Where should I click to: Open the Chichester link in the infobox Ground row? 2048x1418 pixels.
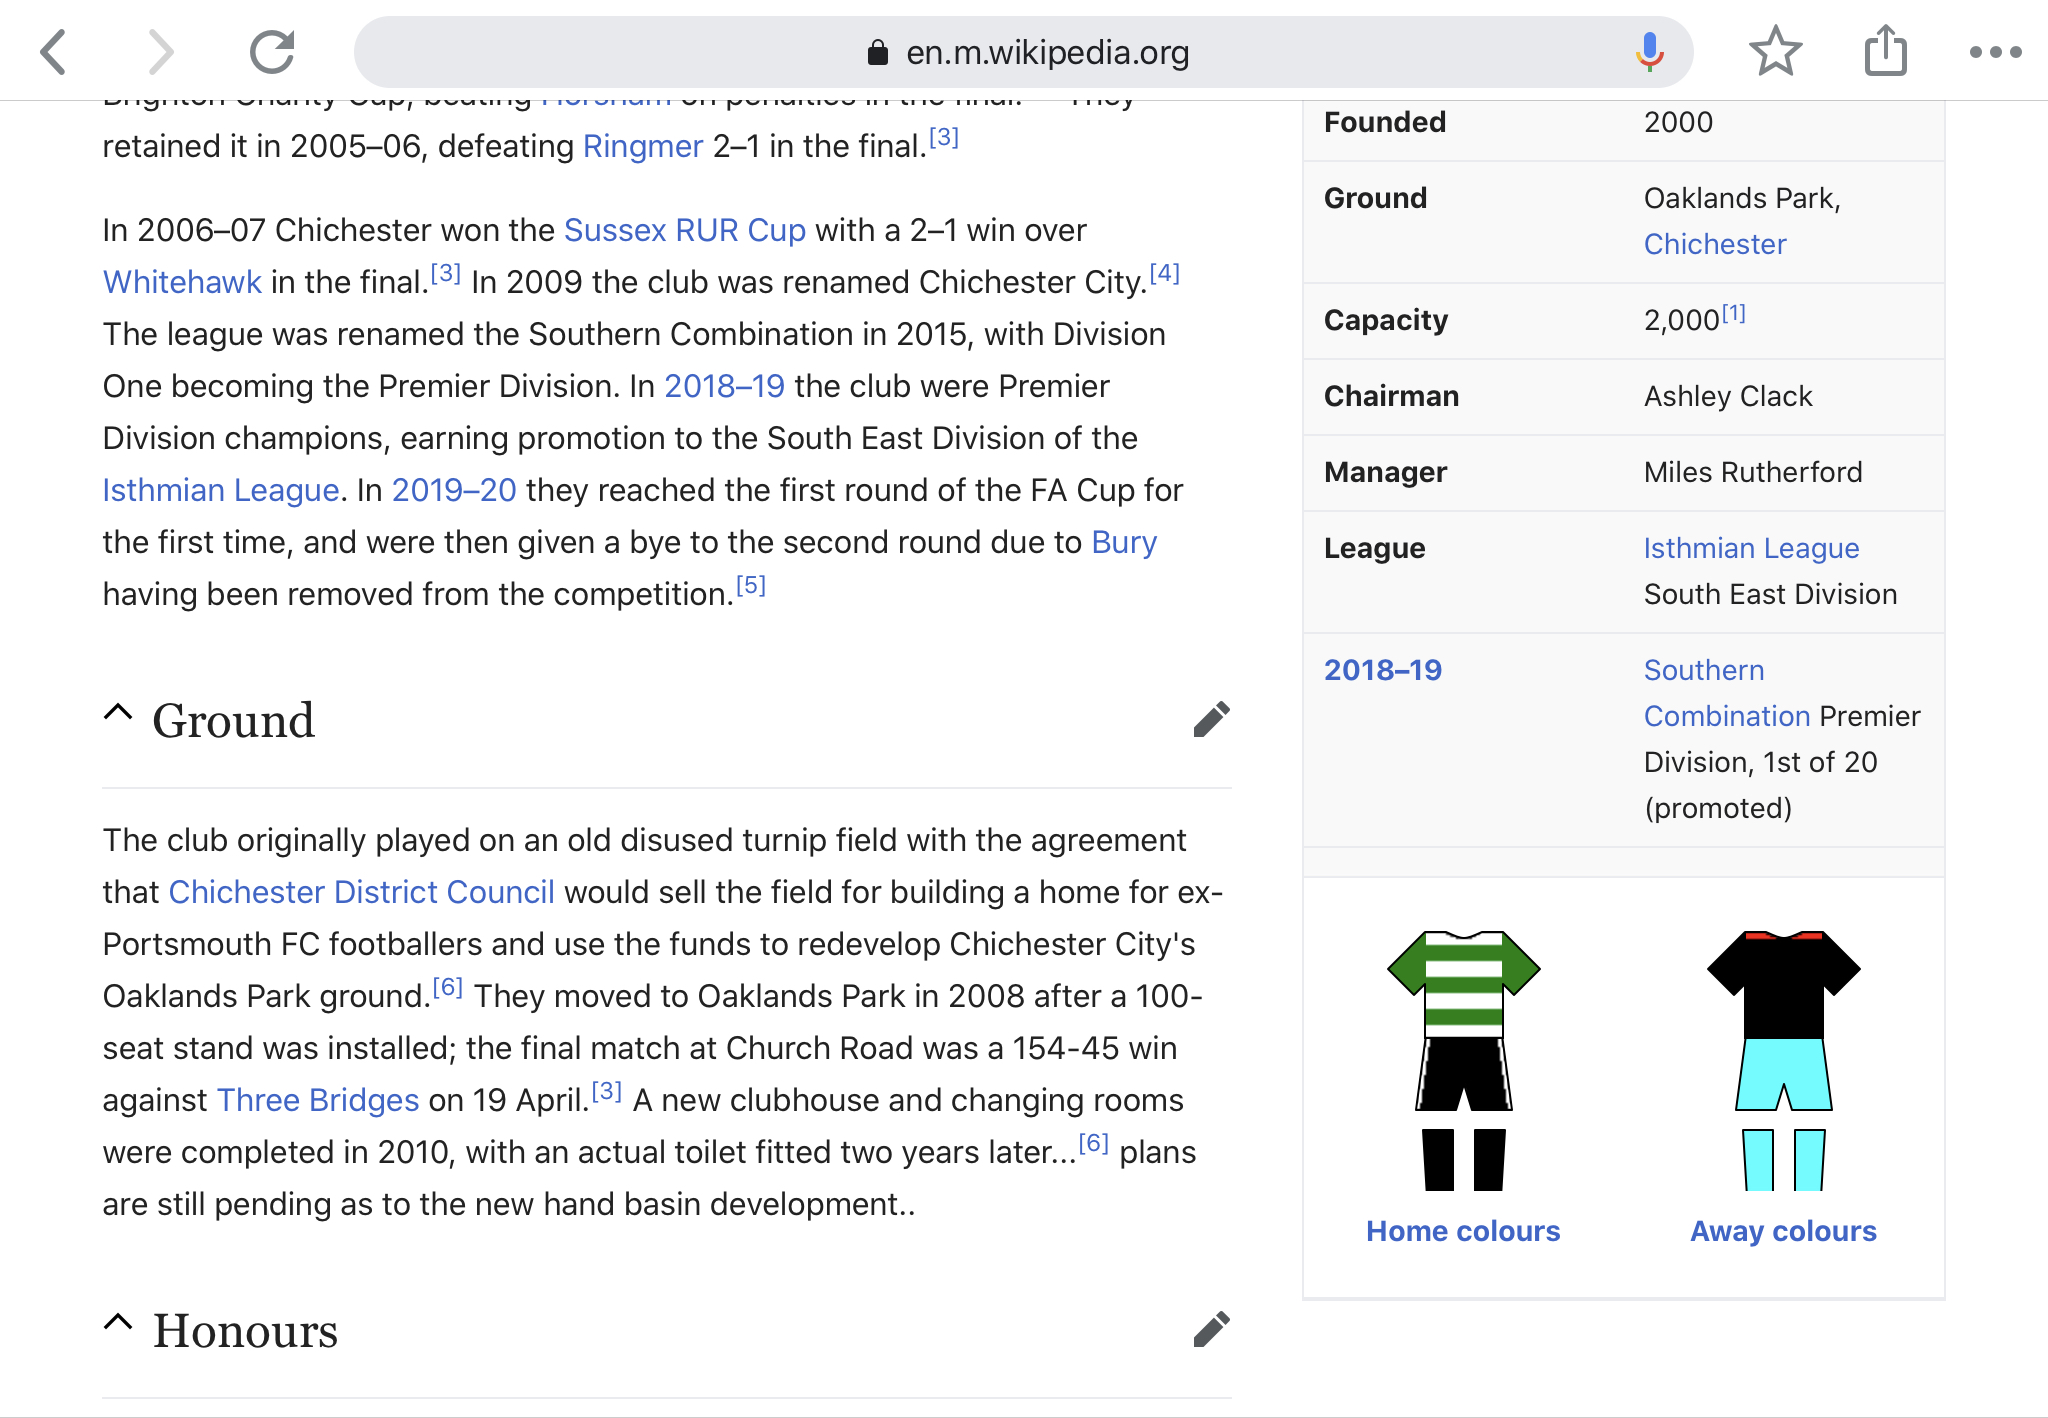coord(1715,244)
